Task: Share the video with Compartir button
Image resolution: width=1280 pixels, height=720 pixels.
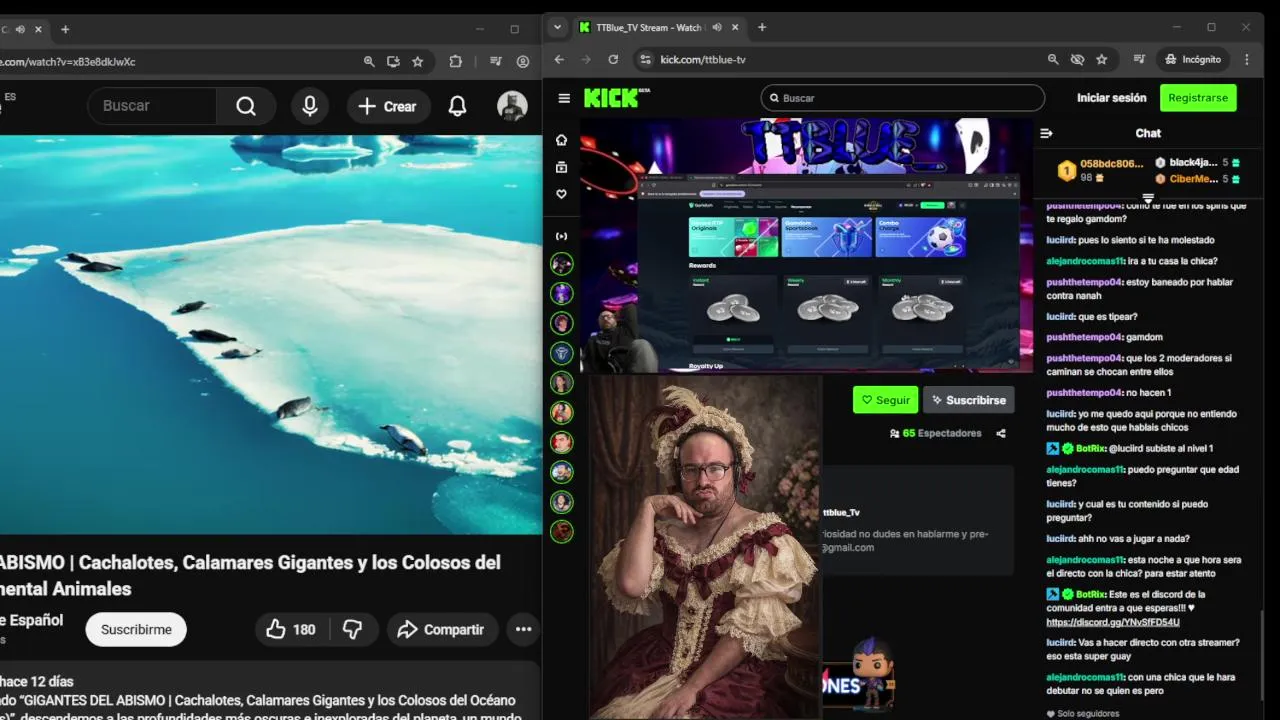Action: click(441, 629)
